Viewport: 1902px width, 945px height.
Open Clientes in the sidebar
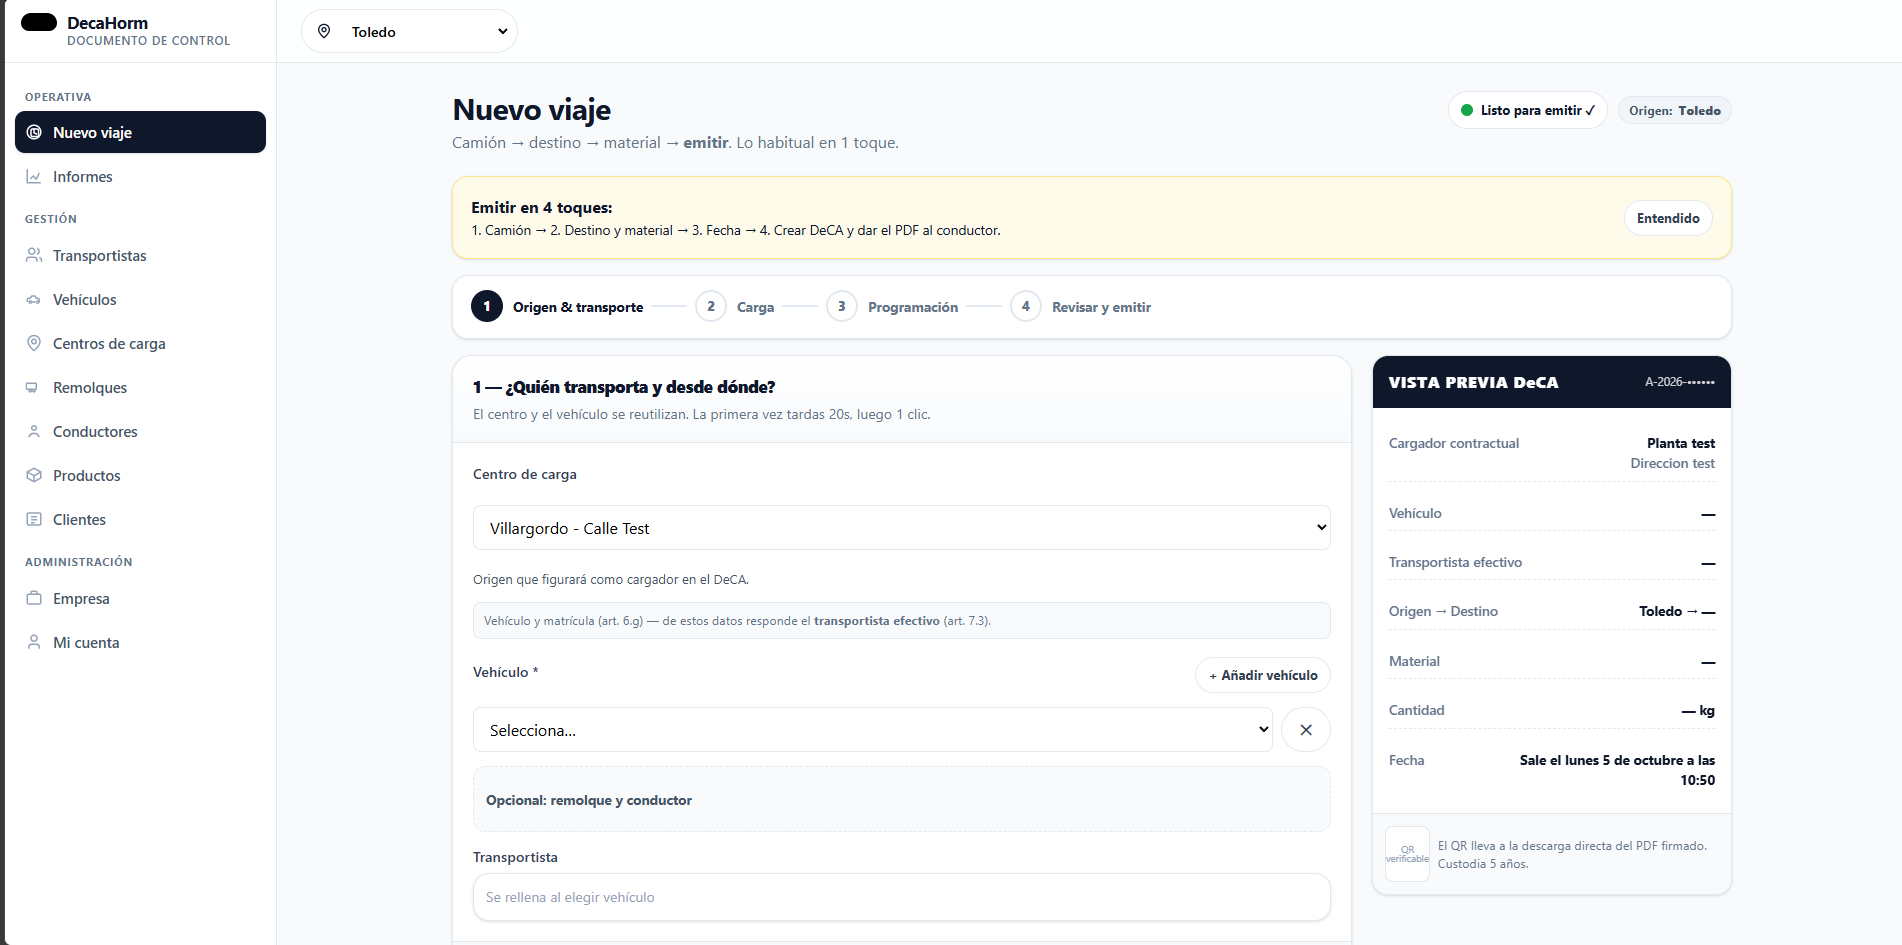click(140, 519)
